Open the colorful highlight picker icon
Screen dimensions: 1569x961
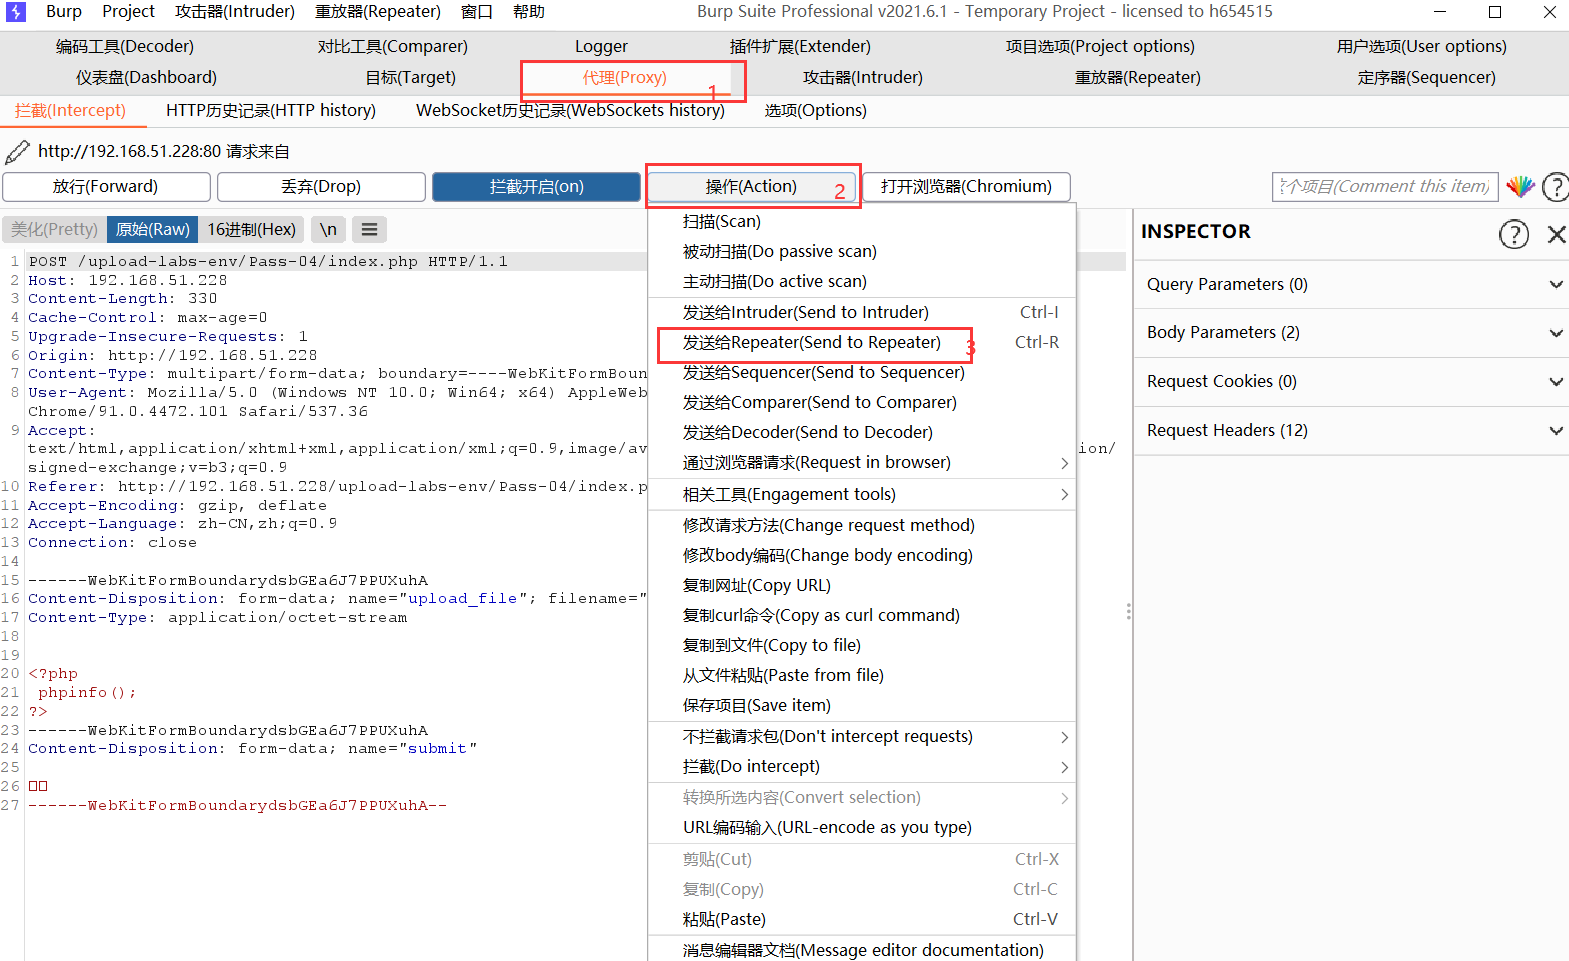[x=1521, y=187]
